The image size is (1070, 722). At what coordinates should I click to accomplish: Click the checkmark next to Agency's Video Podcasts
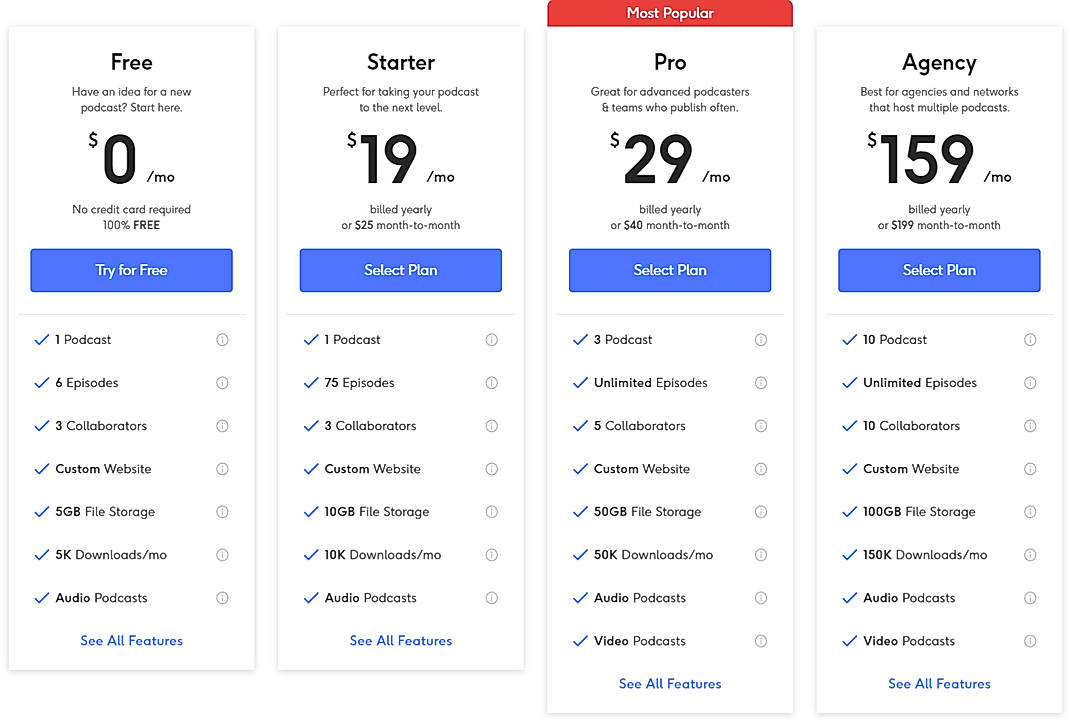point(850,640)
